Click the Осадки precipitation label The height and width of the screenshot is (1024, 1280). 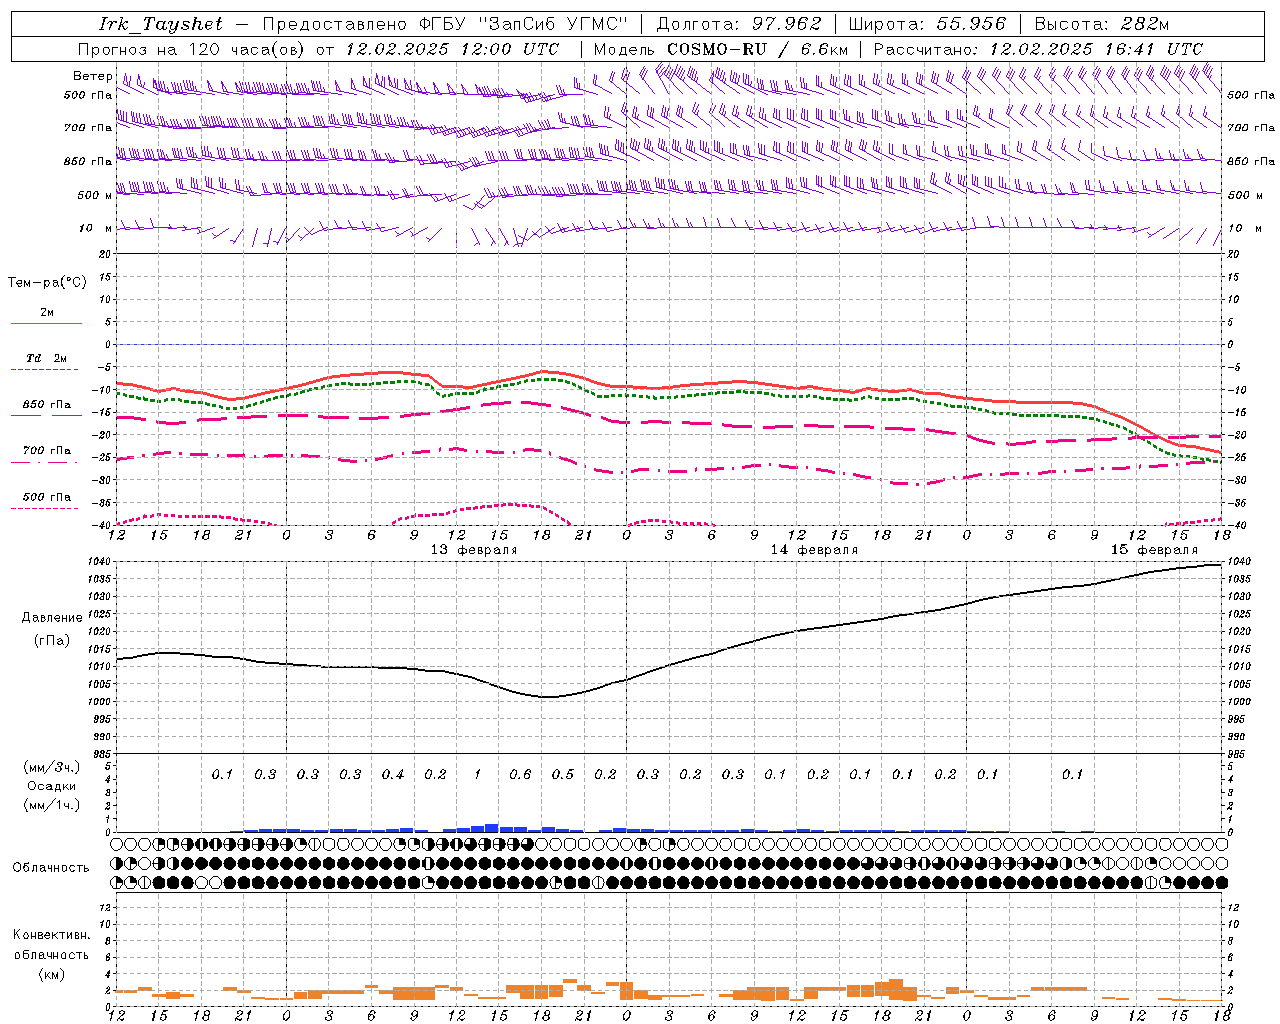click(52, 786)
